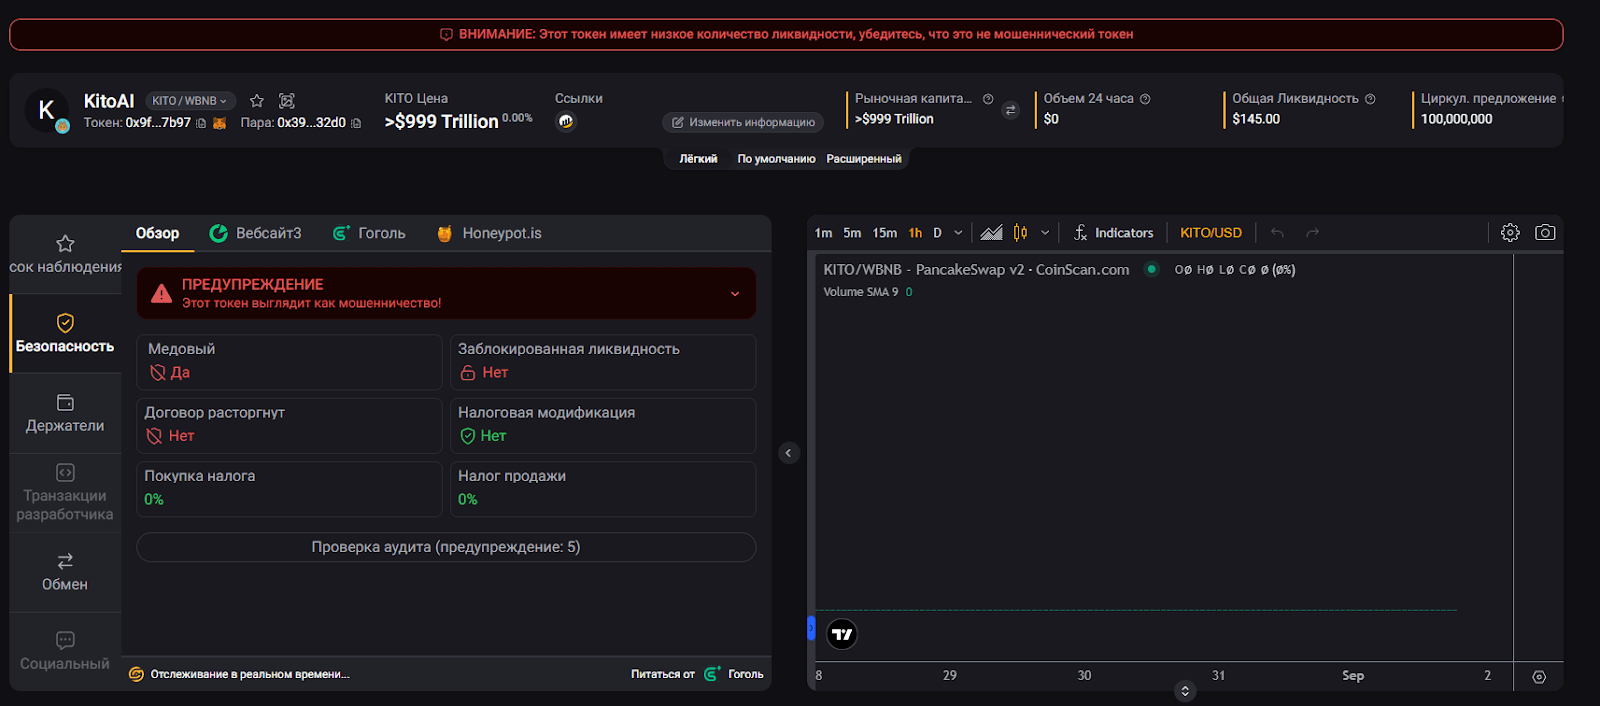Open chart axis settings at bottom-right corner
The width and height of the screenshot is (1600, 706).
pyautogui.click(x=1539, y=677)
